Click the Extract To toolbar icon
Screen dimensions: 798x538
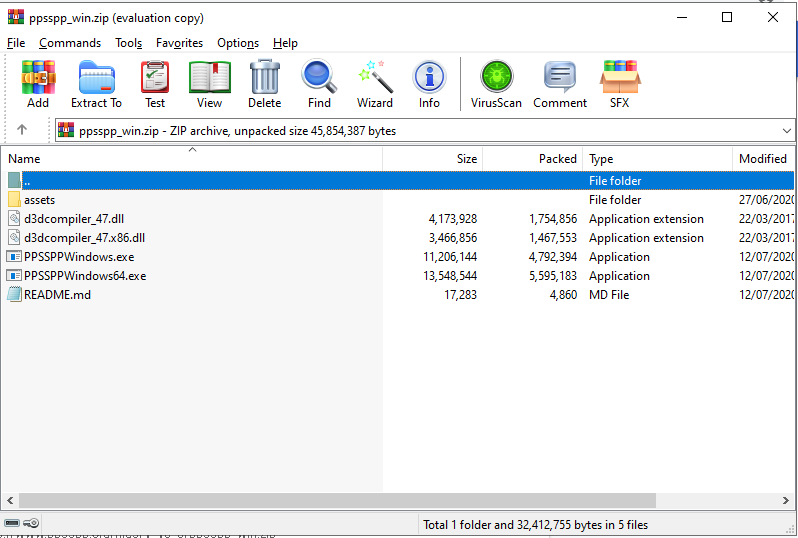pyautogui.click(x=96, y=84)
